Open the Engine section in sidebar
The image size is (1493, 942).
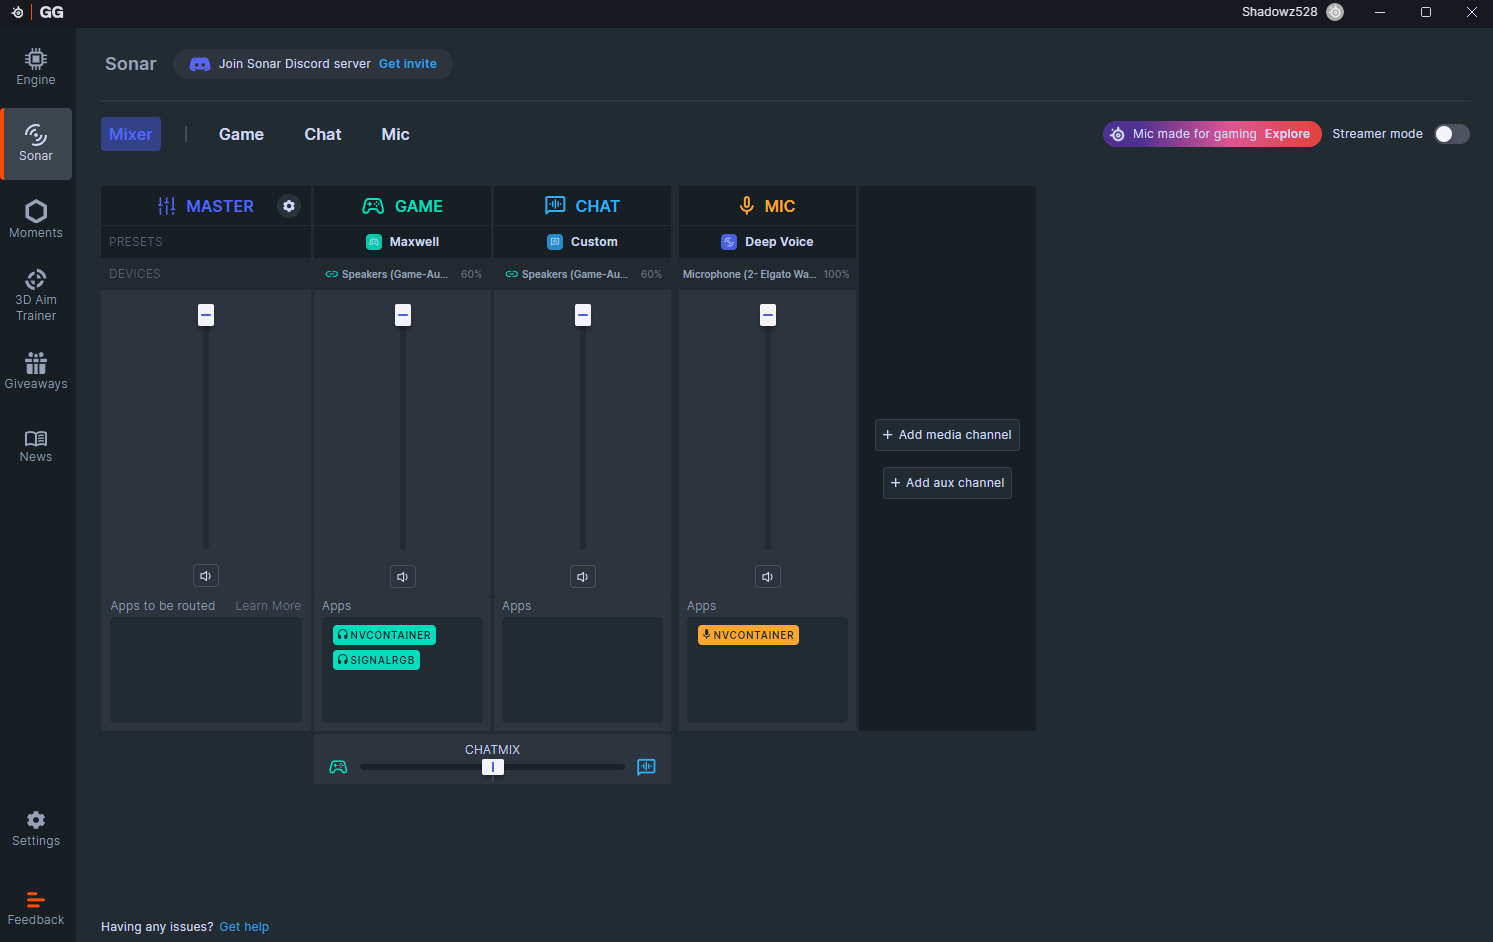tap(36, 68)
